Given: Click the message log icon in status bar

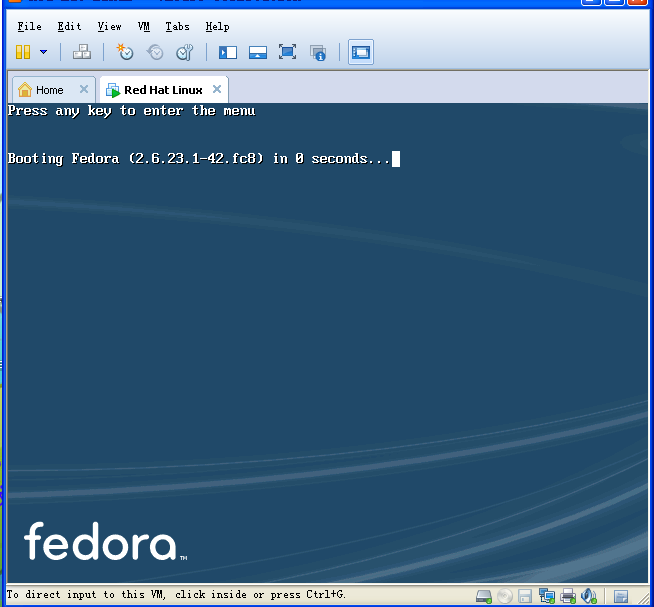Looking at the screenshot, I should (x=621, y=597).
